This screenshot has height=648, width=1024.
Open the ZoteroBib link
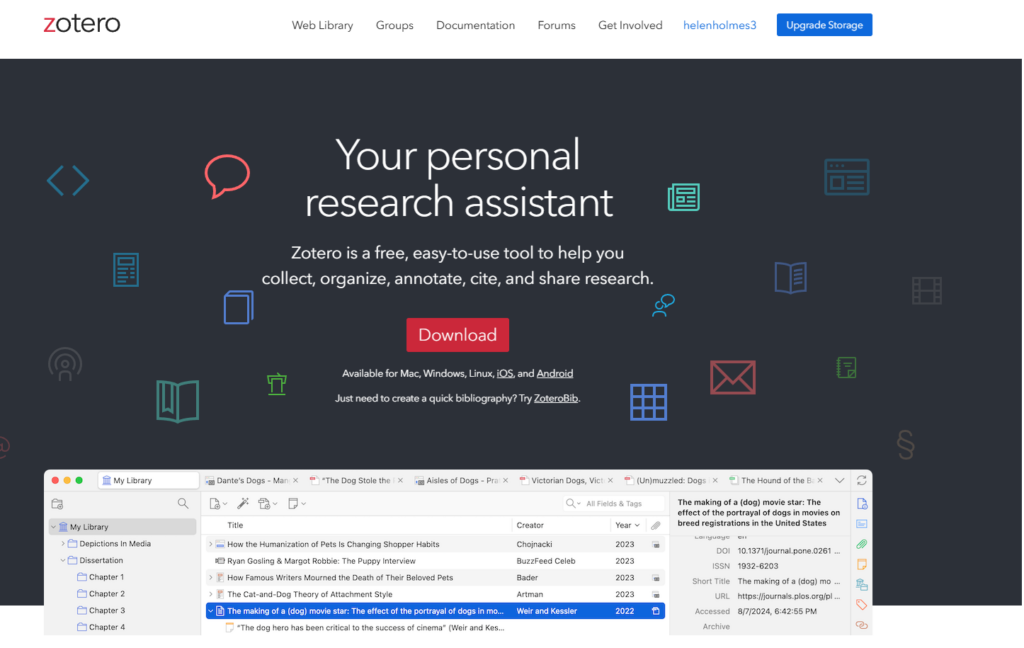click(556, 398)
